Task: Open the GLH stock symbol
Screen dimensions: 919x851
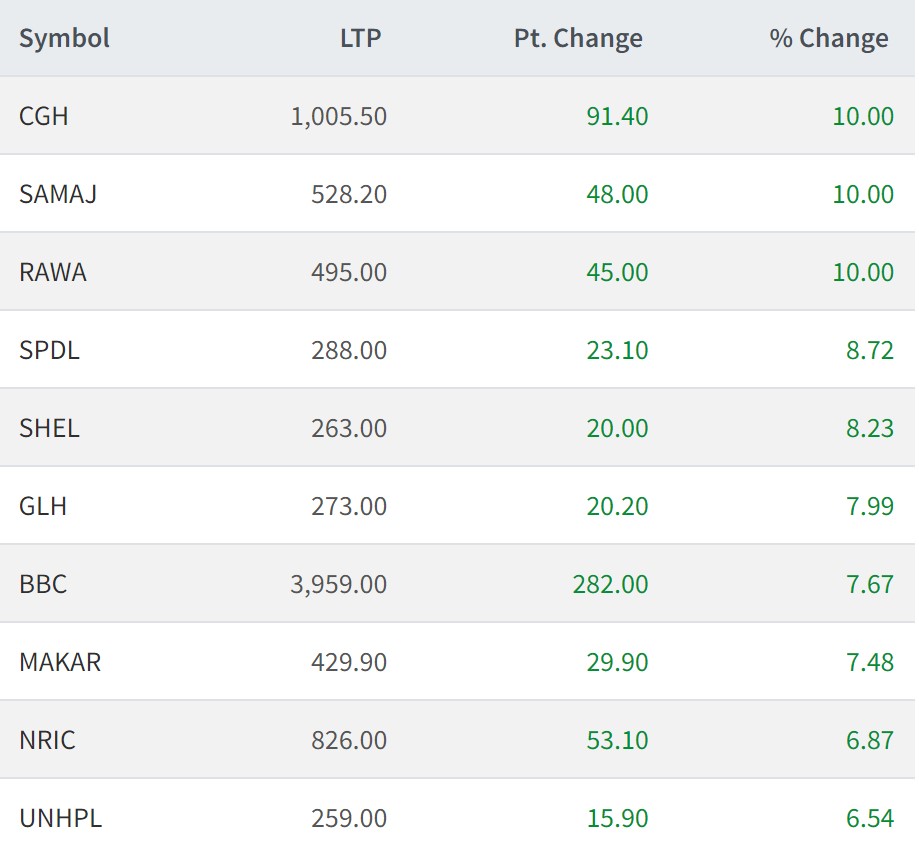Action: (43, 506)
